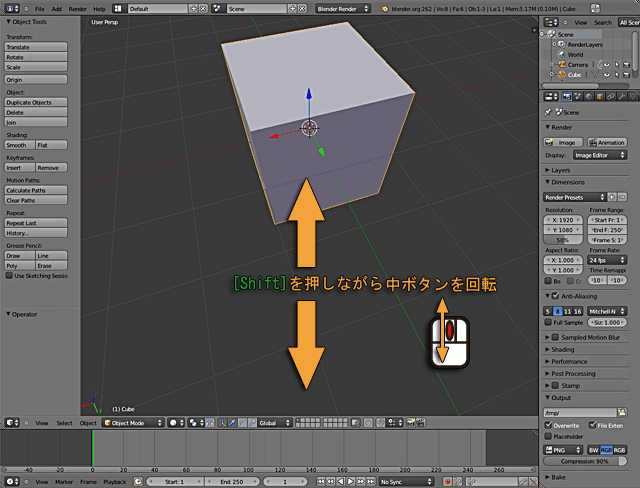Screen dimensions: 640x488
Task: Select the World item icon in outliner
Action: [560, 54]
